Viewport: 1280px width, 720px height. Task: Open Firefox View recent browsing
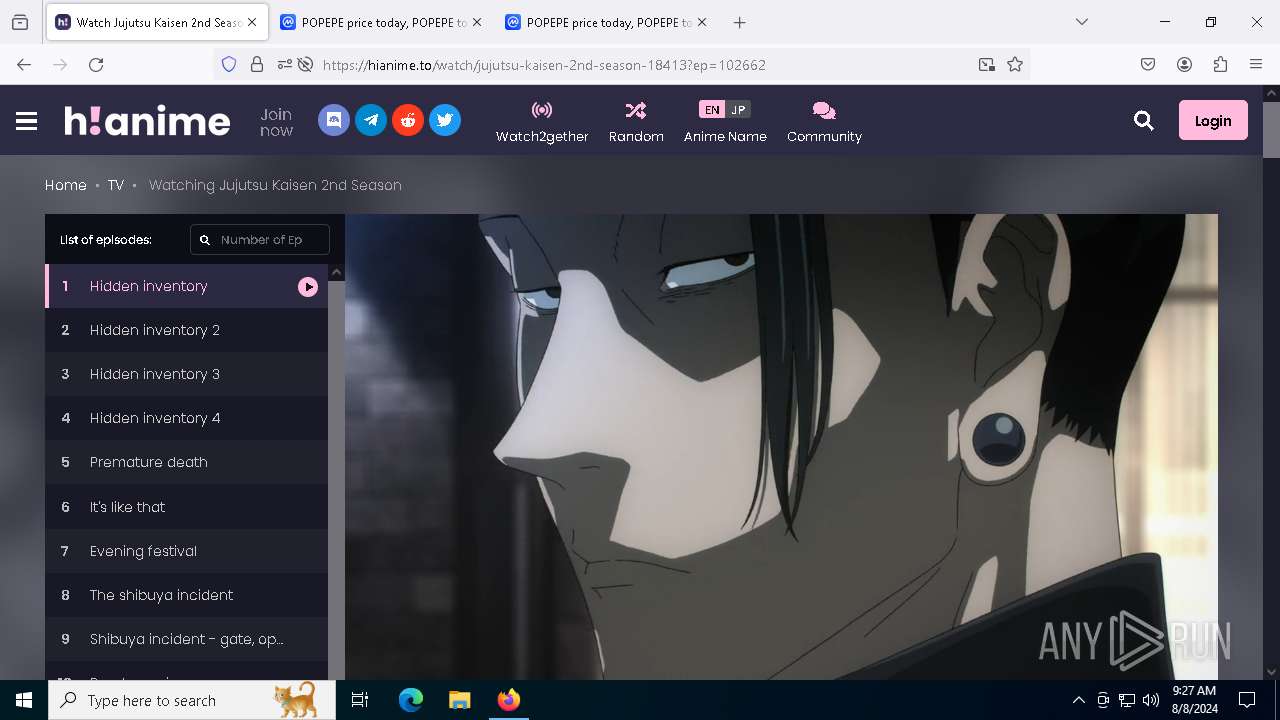click(x=20, y=22)
